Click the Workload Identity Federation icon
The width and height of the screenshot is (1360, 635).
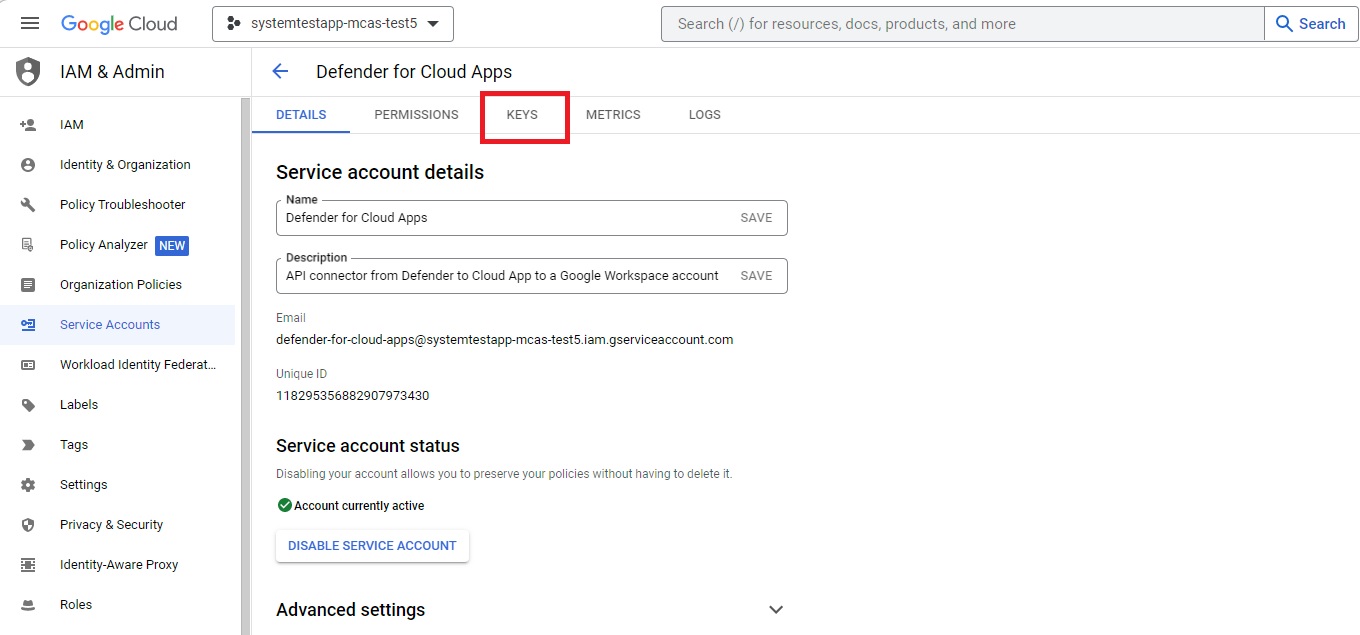coord(28,365)
